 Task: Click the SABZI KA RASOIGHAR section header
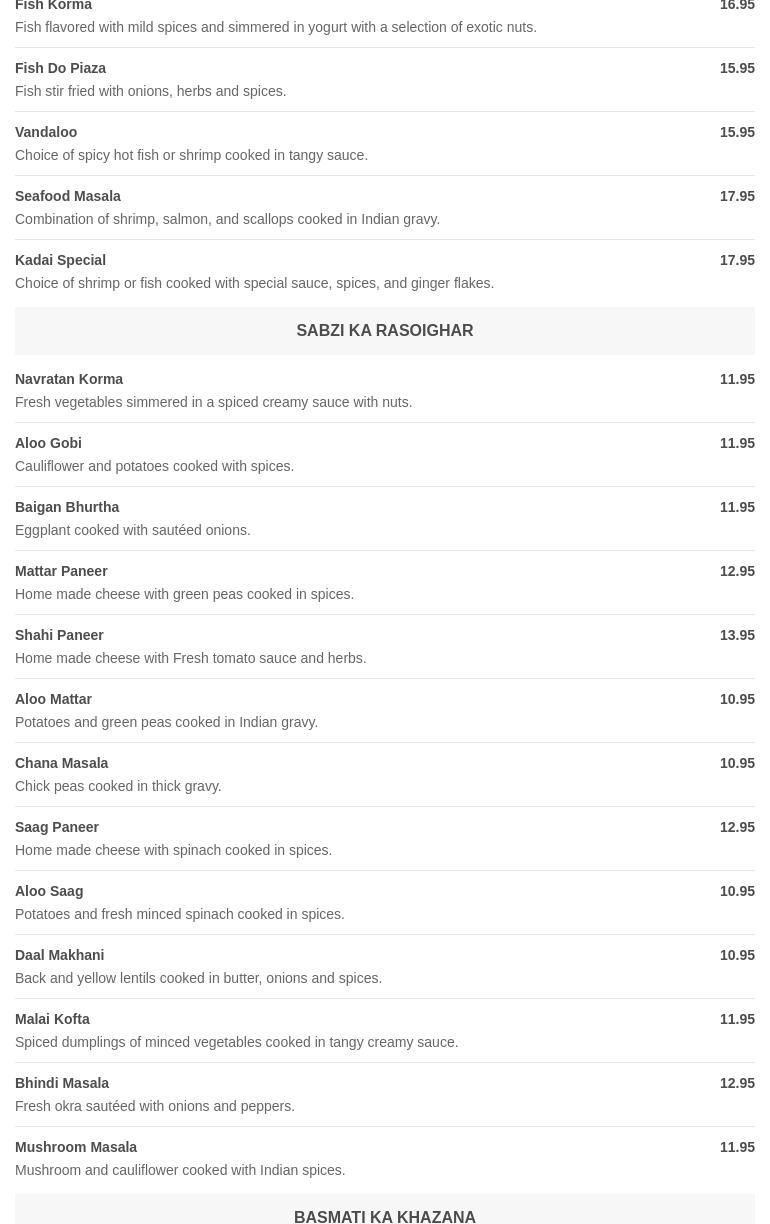click(x=384, y=330)
